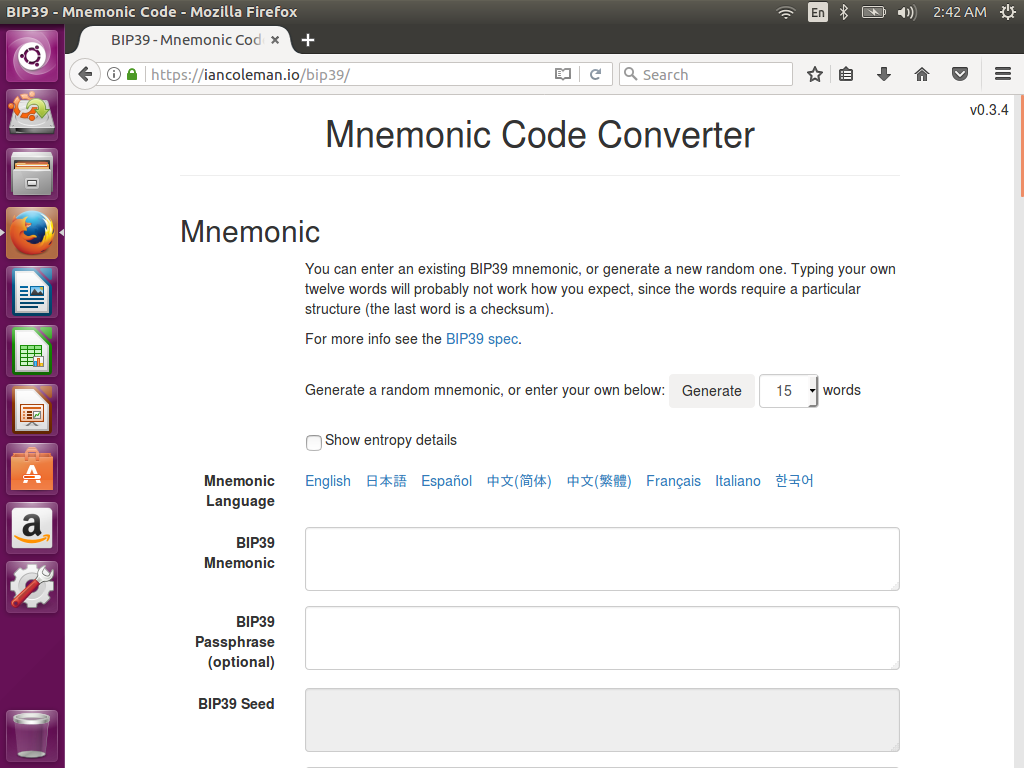Click inside the BIP39 Passphrase field
This screenshot has width=1024, height=768.
pyautogui.click(x=600, y=638)
